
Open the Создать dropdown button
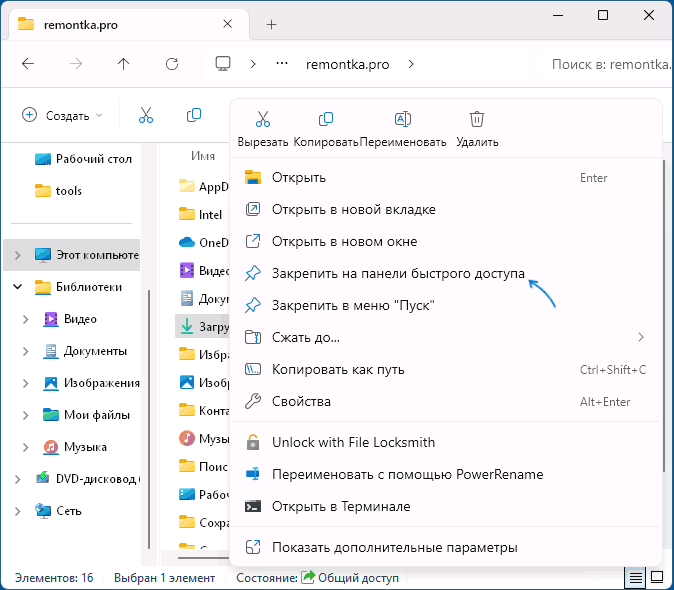click(x=62, y=116)
